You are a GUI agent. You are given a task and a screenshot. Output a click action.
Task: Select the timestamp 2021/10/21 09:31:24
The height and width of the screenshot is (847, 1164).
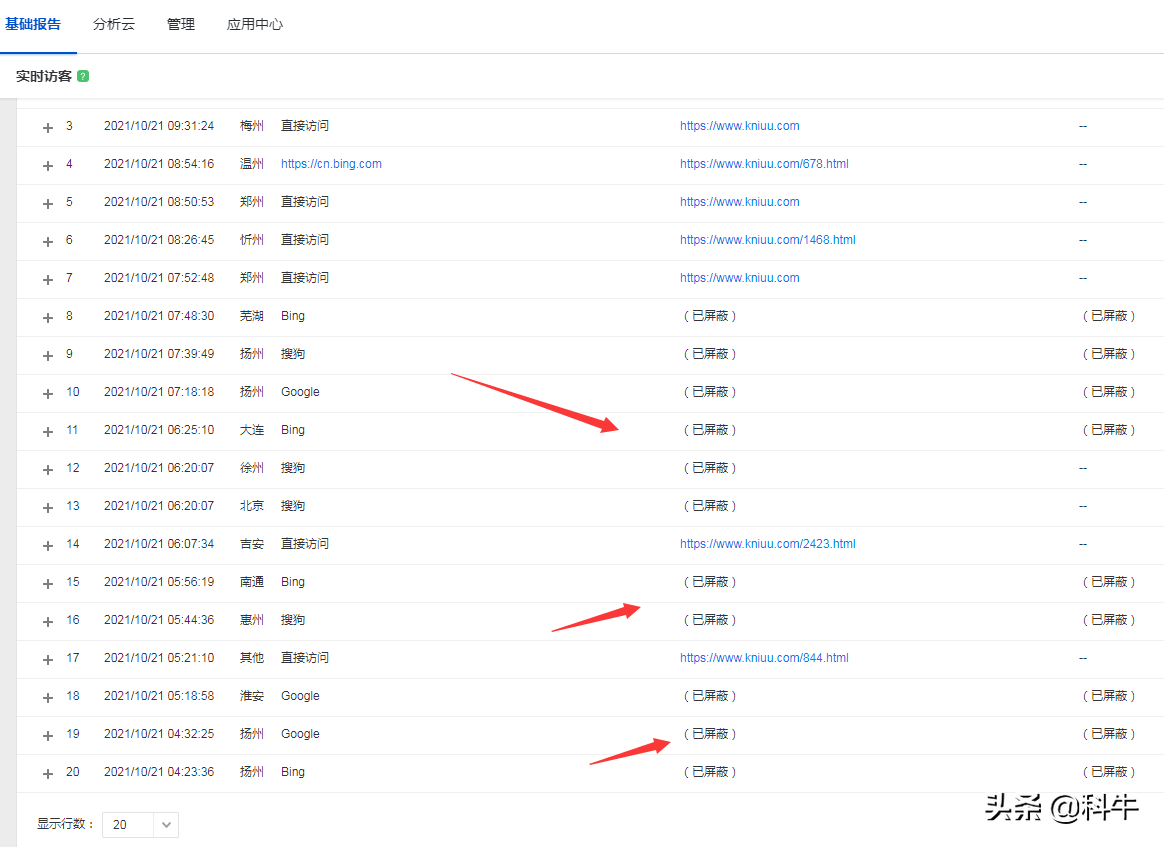click(159, 126)
